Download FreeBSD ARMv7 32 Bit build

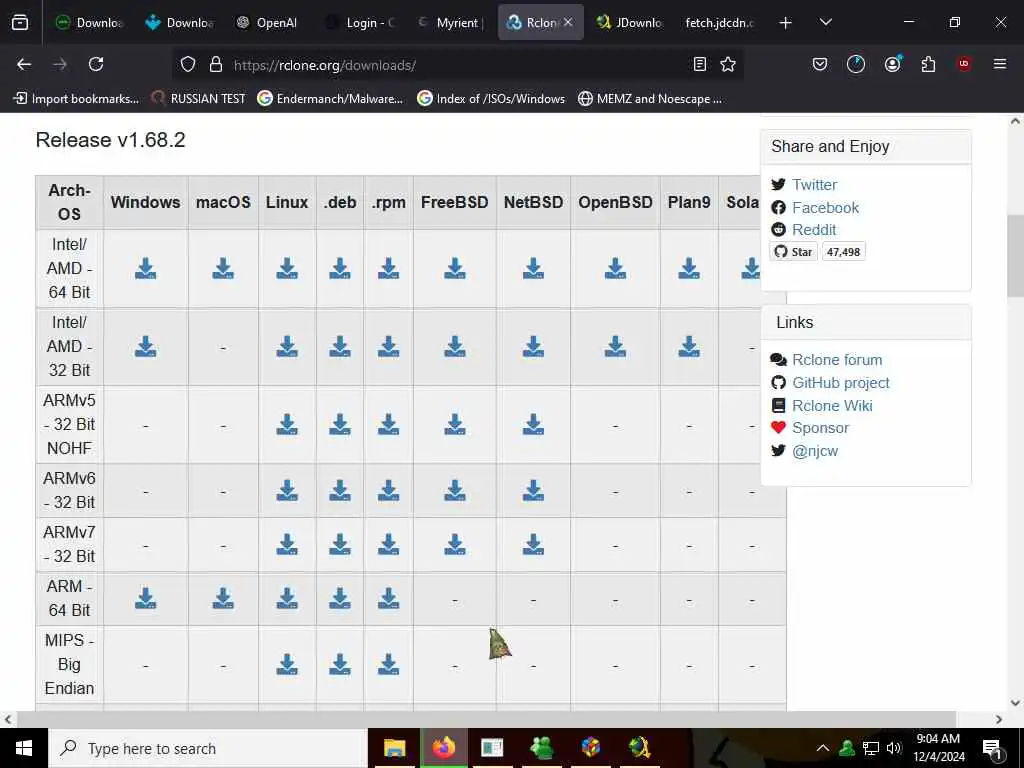(455, 544)
